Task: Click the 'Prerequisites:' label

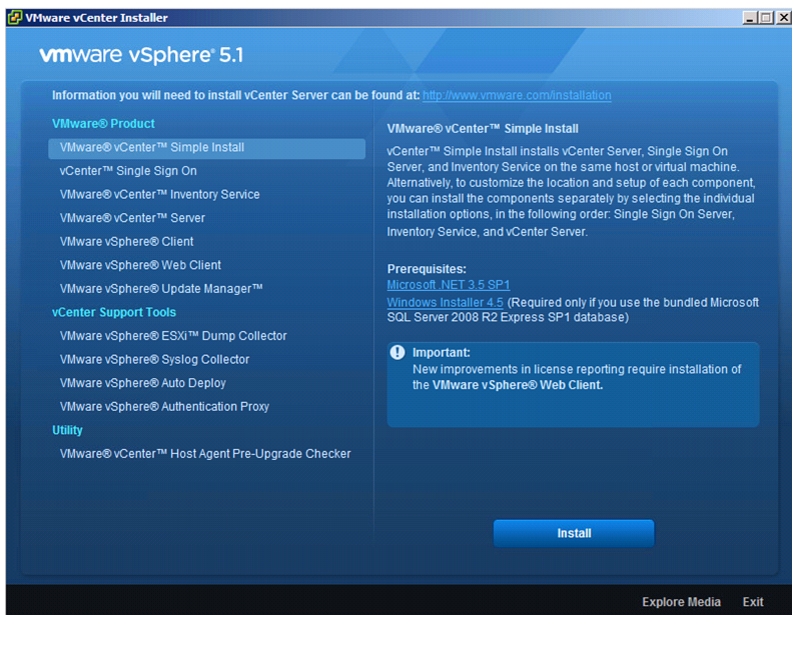Action: [426, 269]
